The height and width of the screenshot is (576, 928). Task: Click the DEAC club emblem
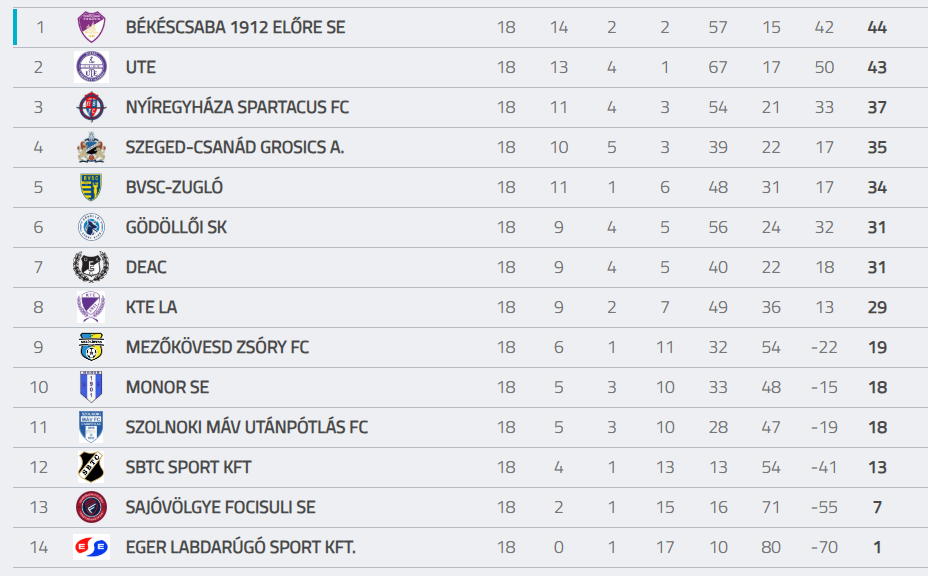(x=91, y=267)
